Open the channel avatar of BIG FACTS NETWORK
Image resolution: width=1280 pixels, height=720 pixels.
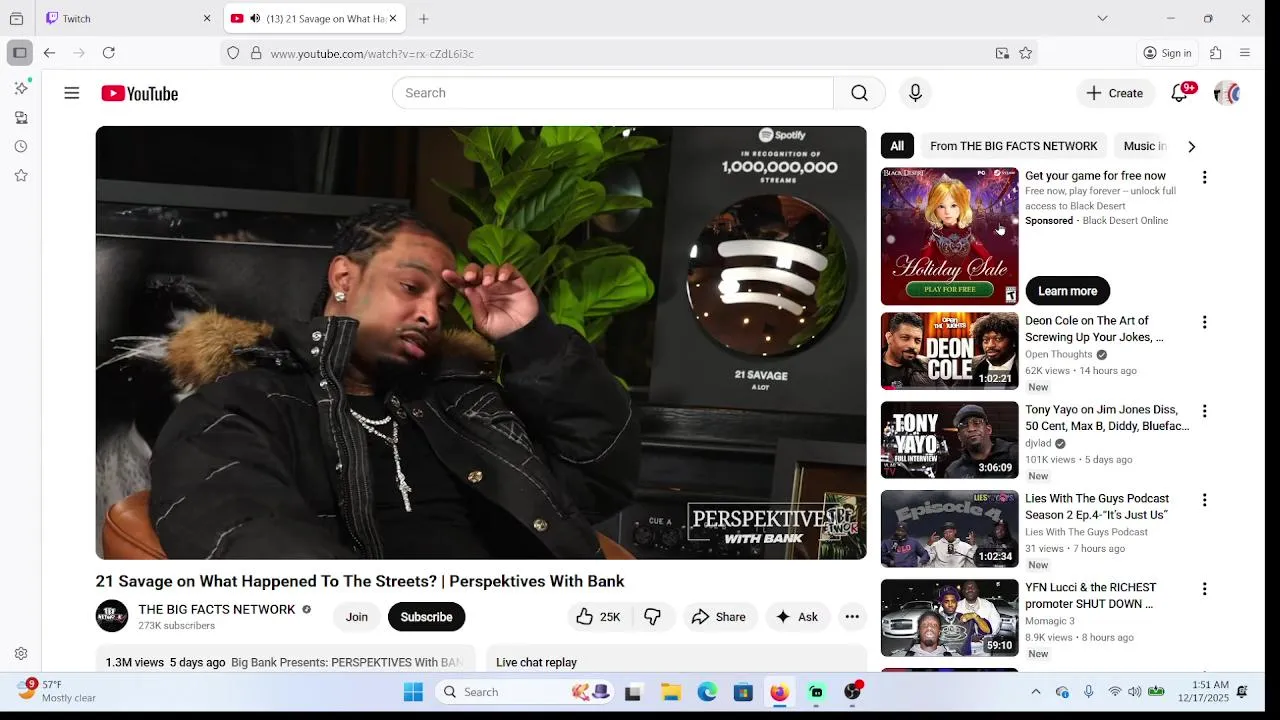click(x=112, y=616)
